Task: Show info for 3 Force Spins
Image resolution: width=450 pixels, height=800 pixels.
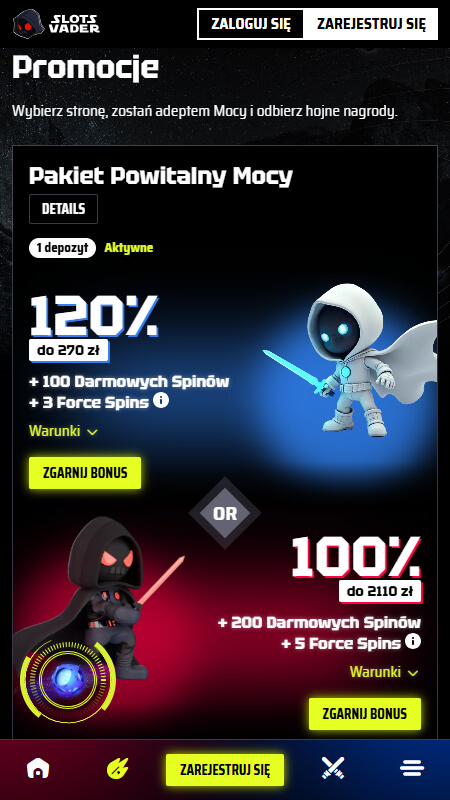Action: click(x=161, y=401)
